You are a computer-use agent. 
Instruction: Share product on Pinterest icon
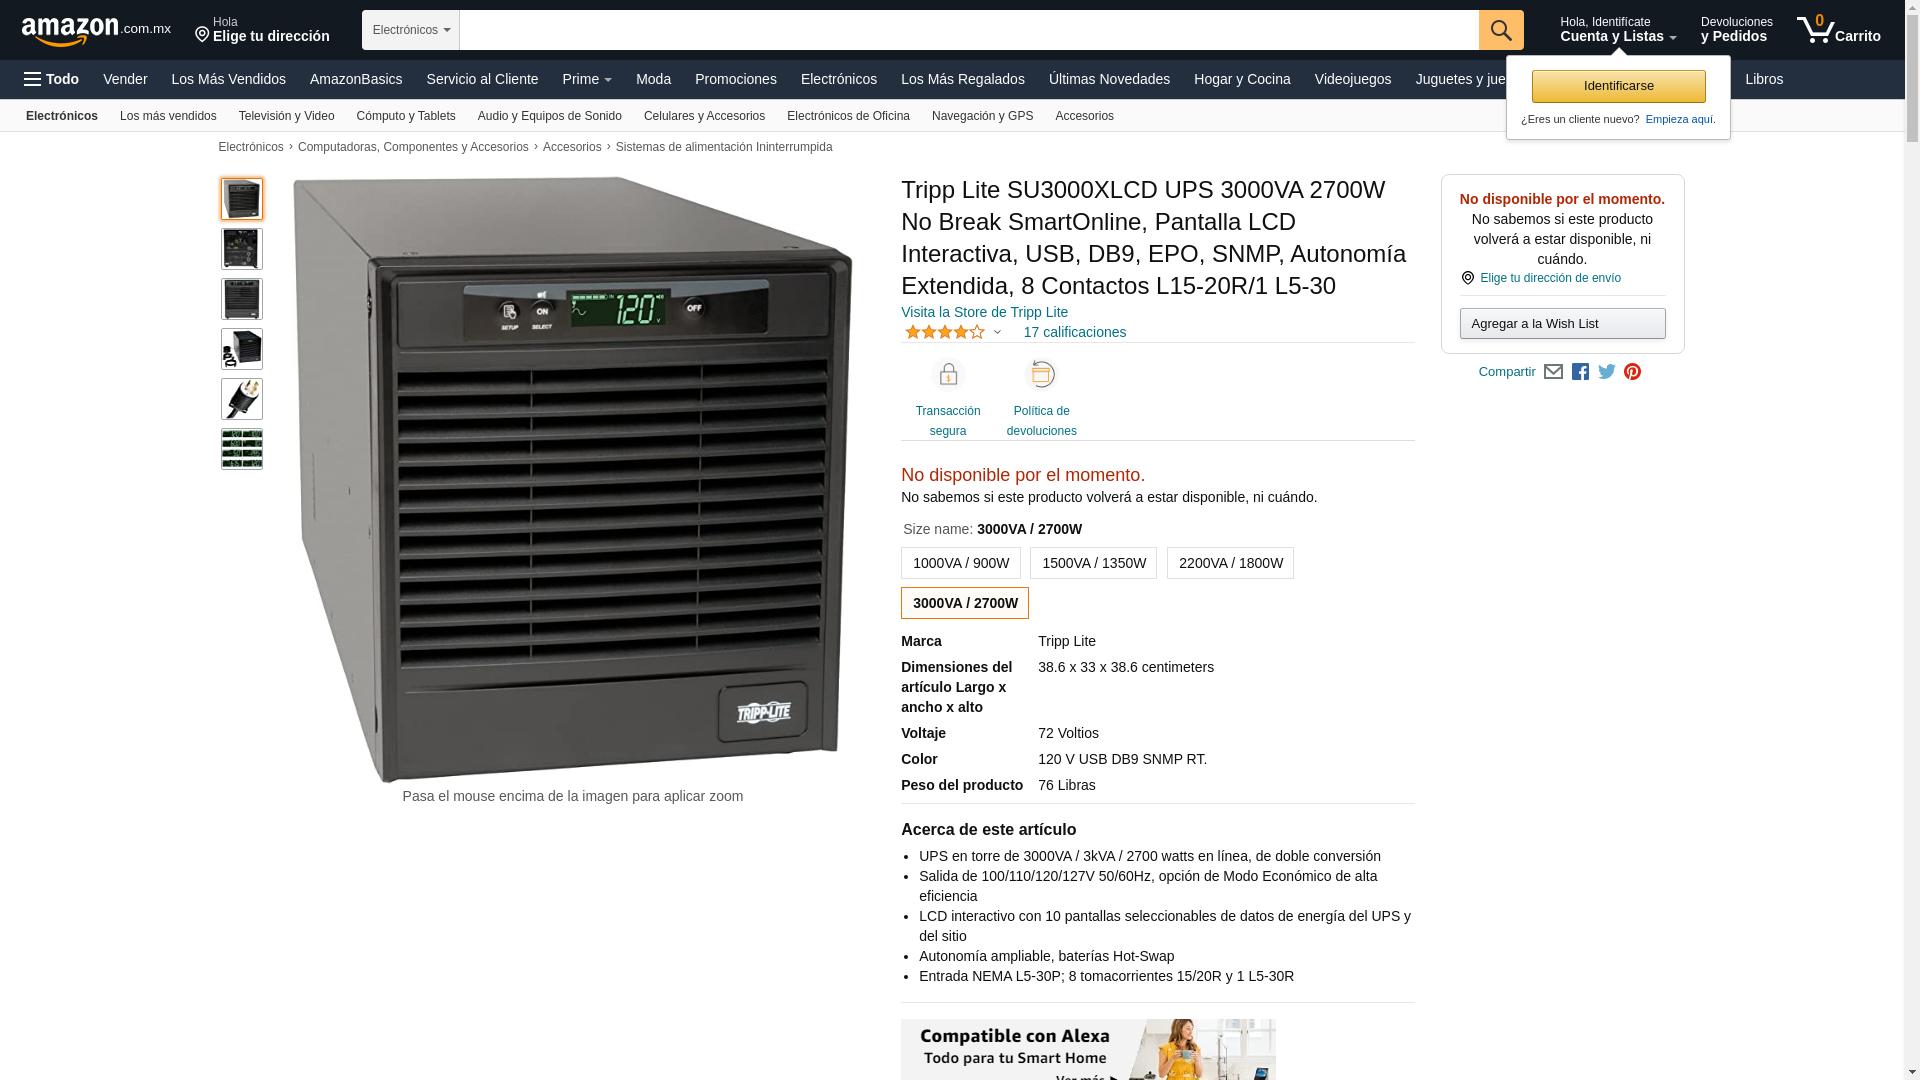(x=1633, y=372)
